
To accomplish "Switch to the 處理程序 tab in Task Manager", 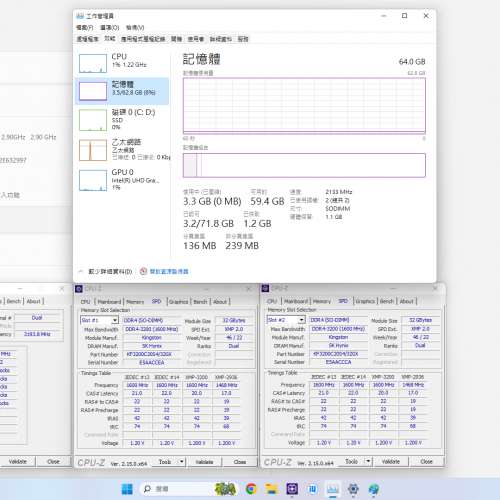I will point(88,39).
